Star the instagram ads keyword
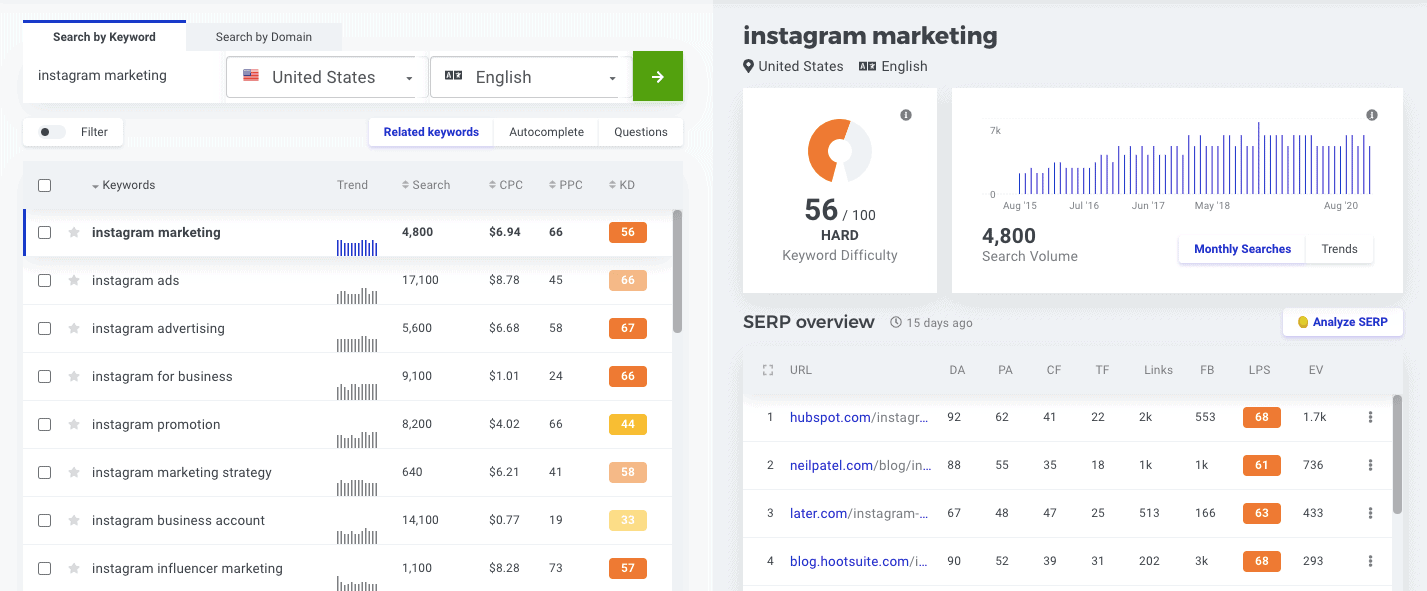 [x=73, y=281]
